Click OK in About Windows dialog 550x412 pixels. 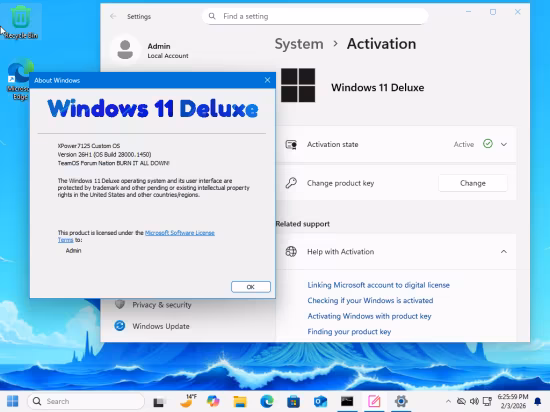tap(251, 287)
